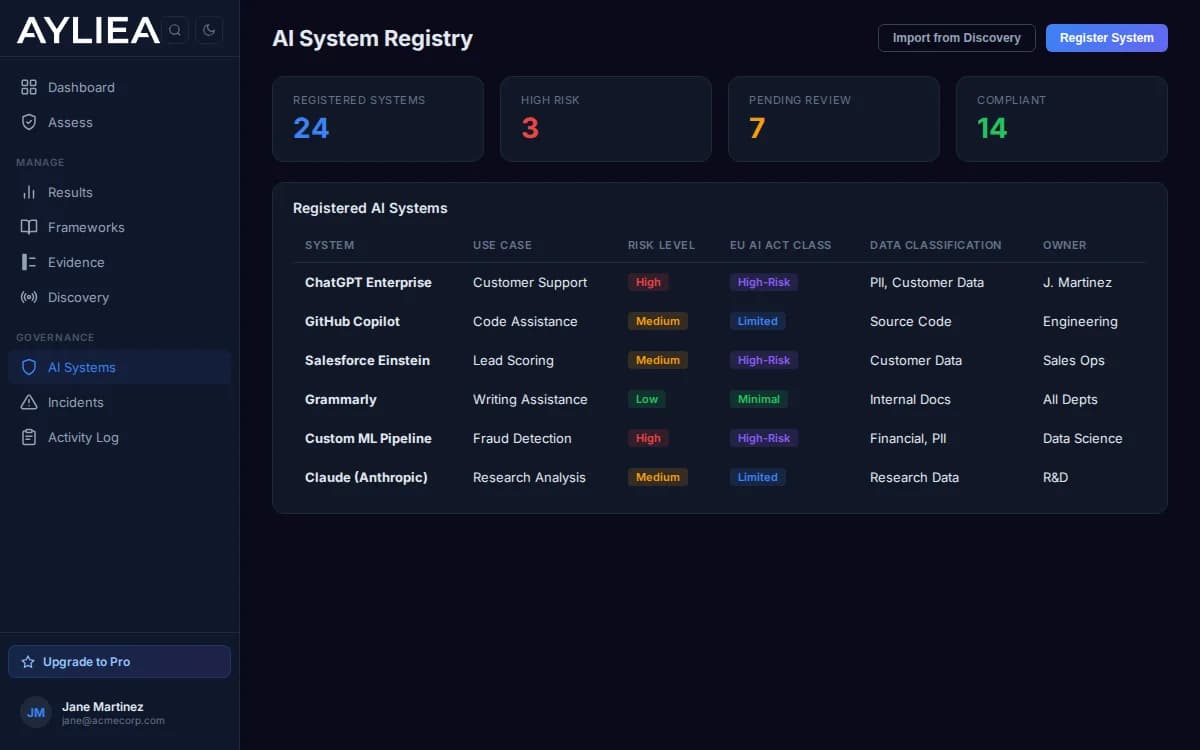Click the High-Risk badge on ChatGPT Enterprise
Image resolution: width=1200 pixels, height=750 pixels.
point(764,282)
